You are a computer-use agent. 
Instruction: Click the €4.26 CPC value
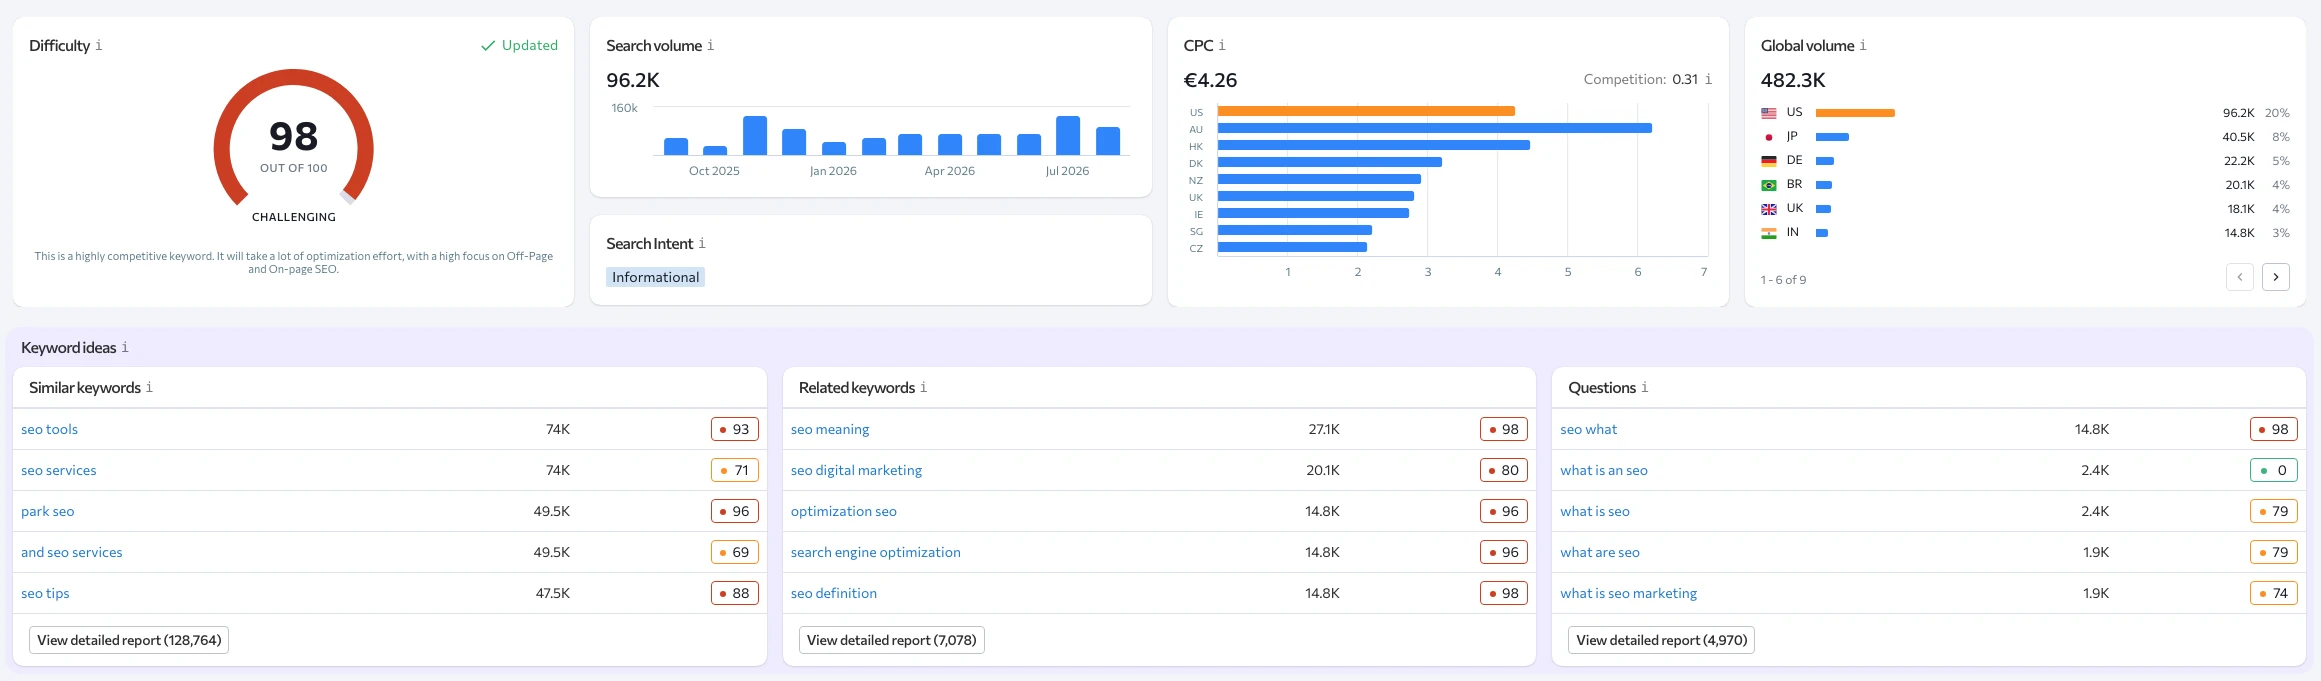click(1210, 80)
